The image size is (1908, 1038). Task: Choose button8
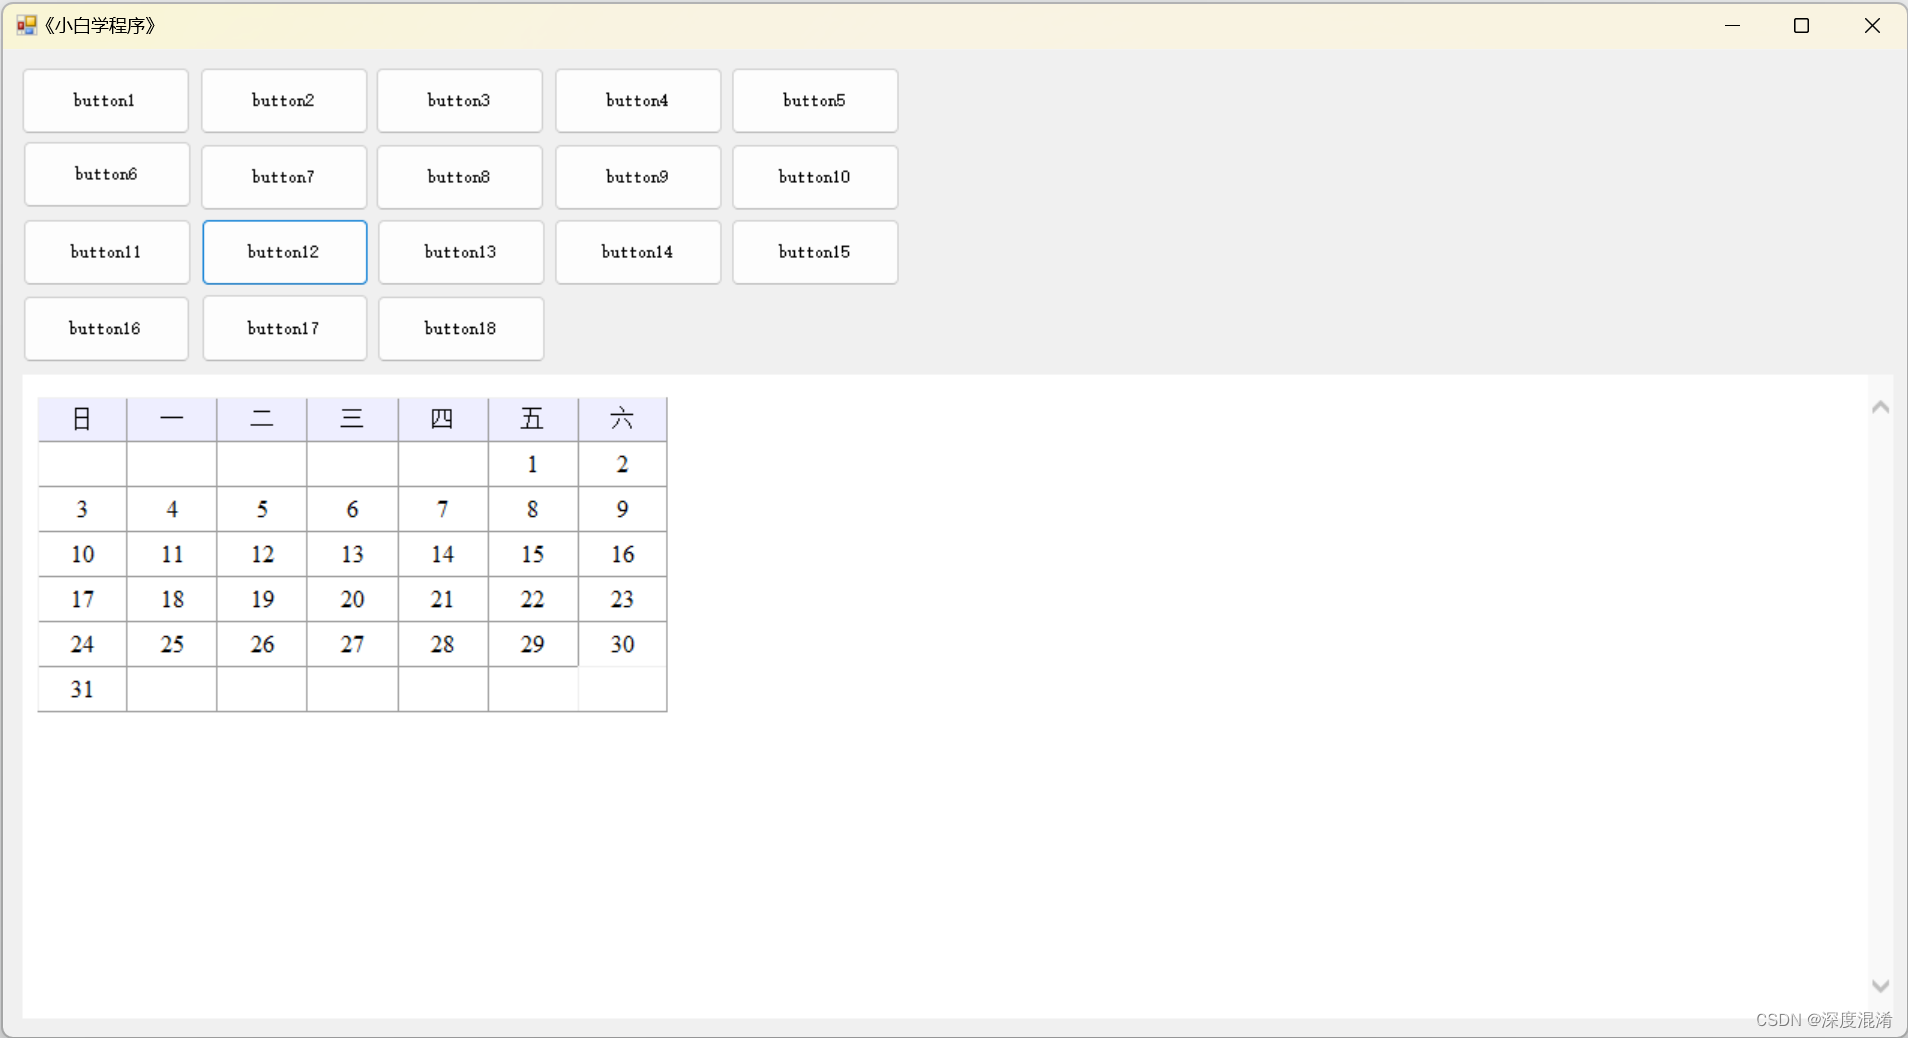point(460,177)
